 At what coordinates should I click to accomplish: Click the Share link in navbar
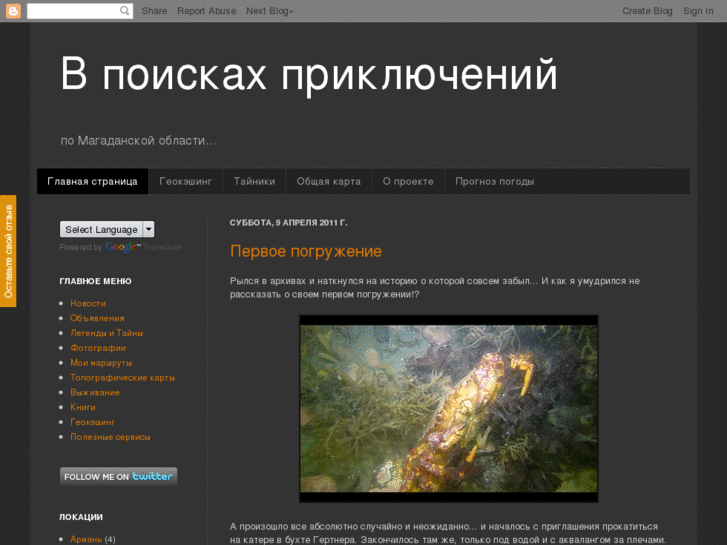click(x=154, y=11)
